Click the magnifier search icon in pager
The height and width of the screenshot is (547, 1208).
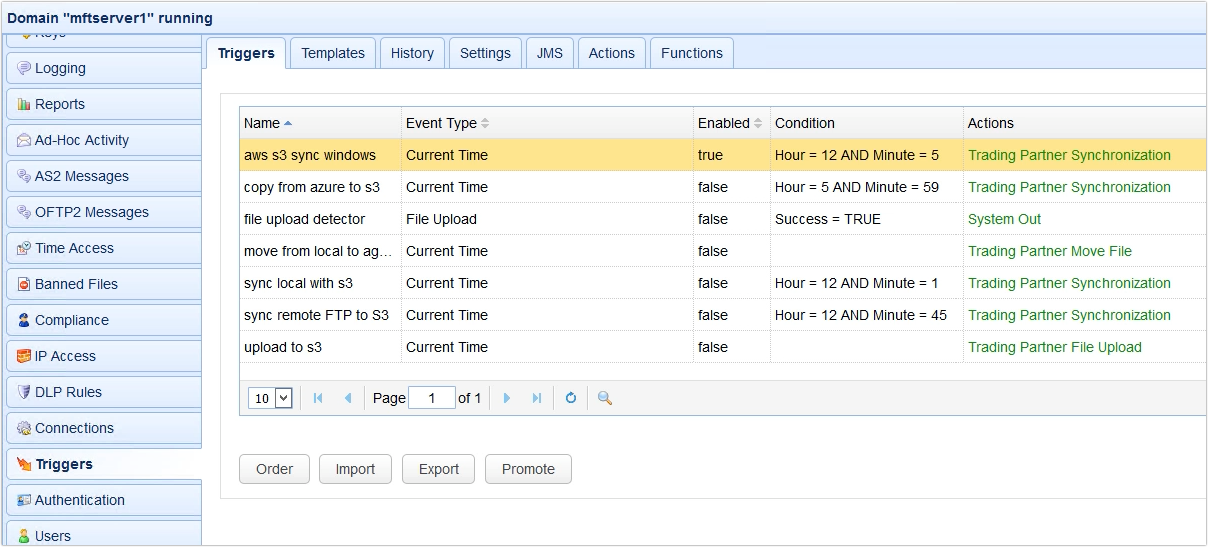pos(604,398)
